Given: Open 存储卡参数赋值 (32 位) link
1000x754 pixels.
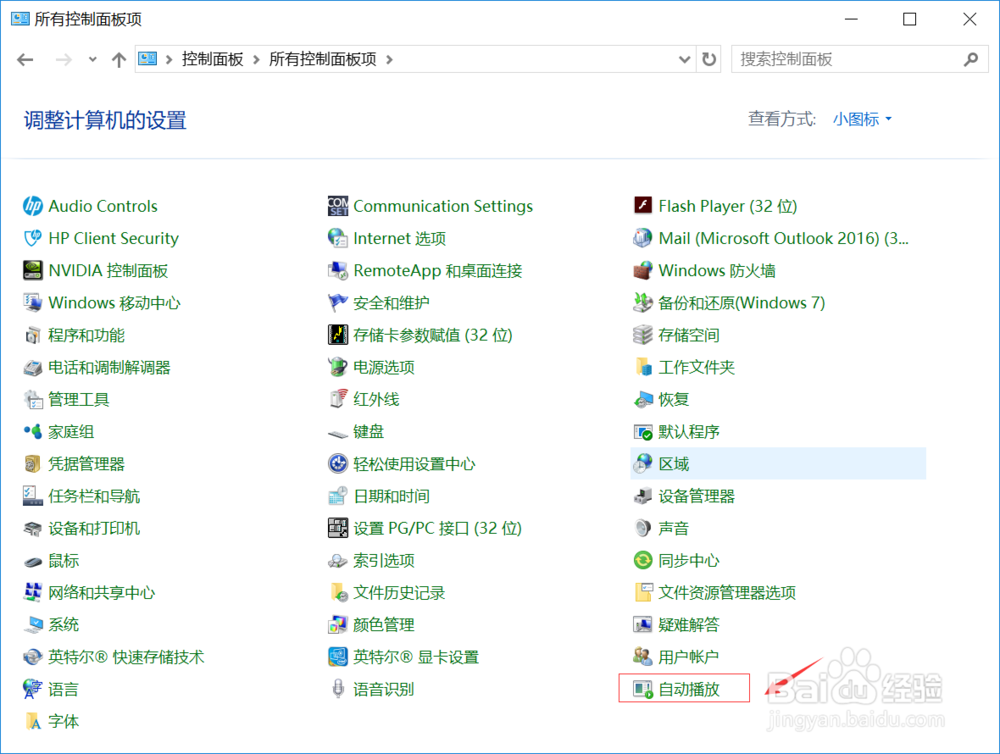Looking at the screenshot, I should (433, 335).
